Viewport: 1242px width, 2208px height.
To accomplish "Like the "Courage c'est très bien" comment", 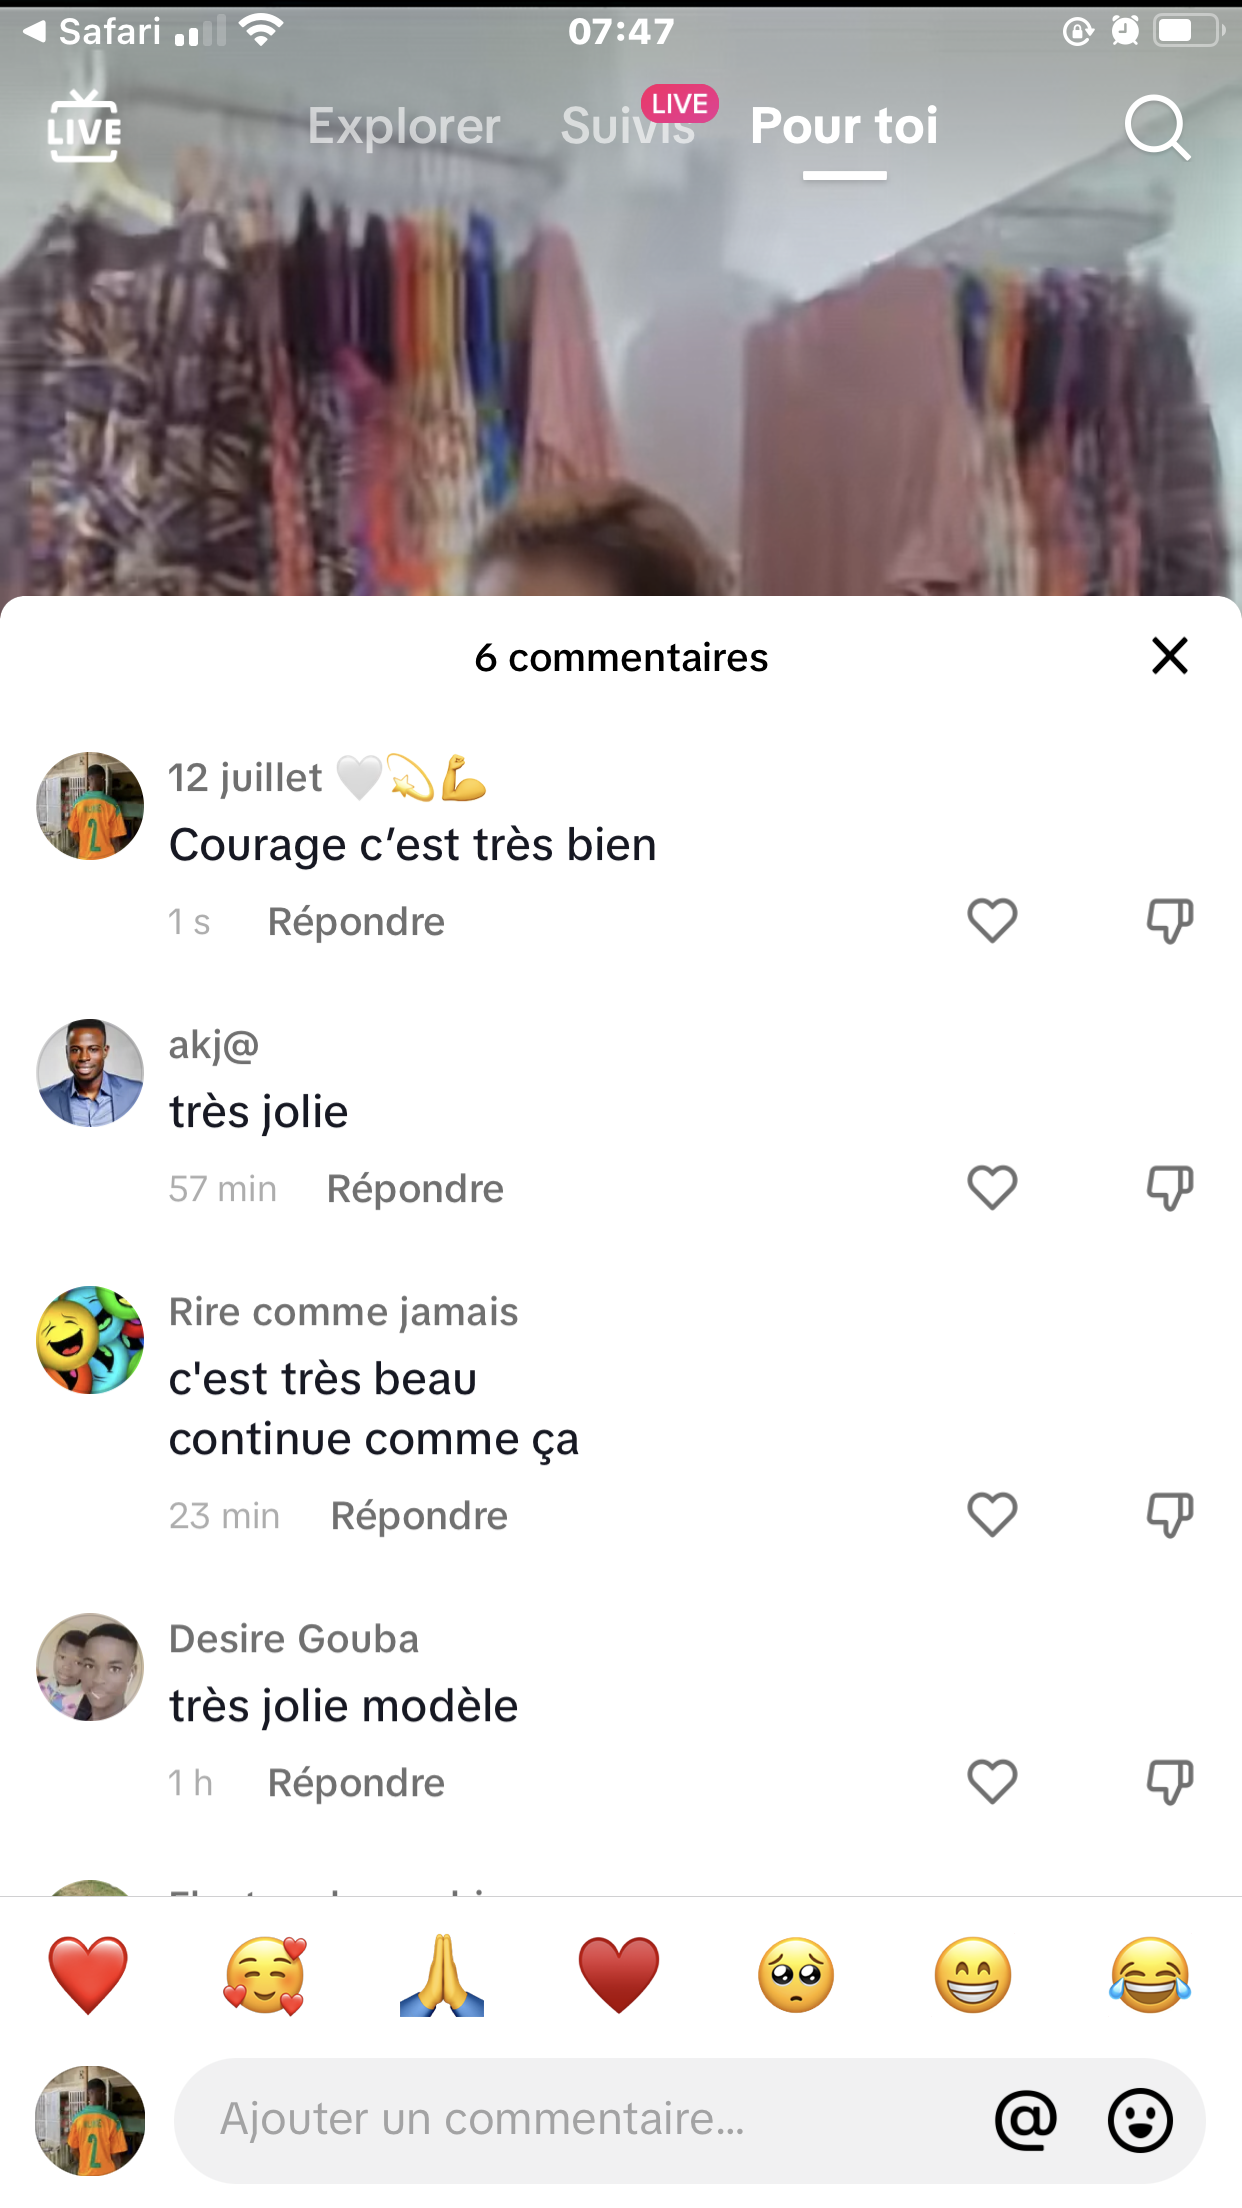I will (x=992, y=920).
